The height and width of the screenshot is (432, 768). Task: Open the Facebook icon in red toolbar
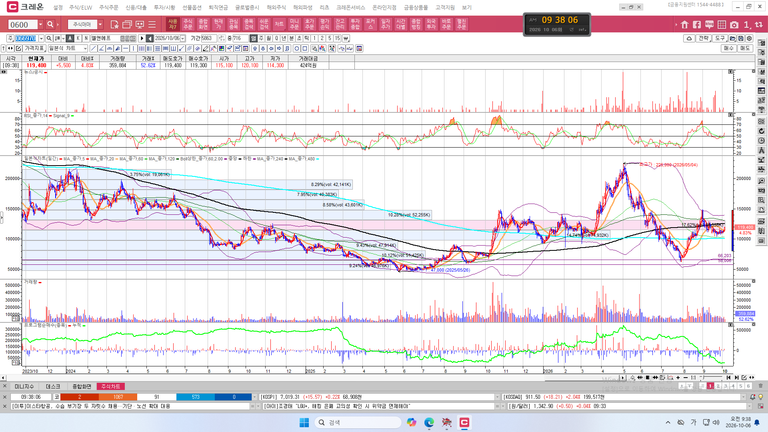tap(697, 24)
